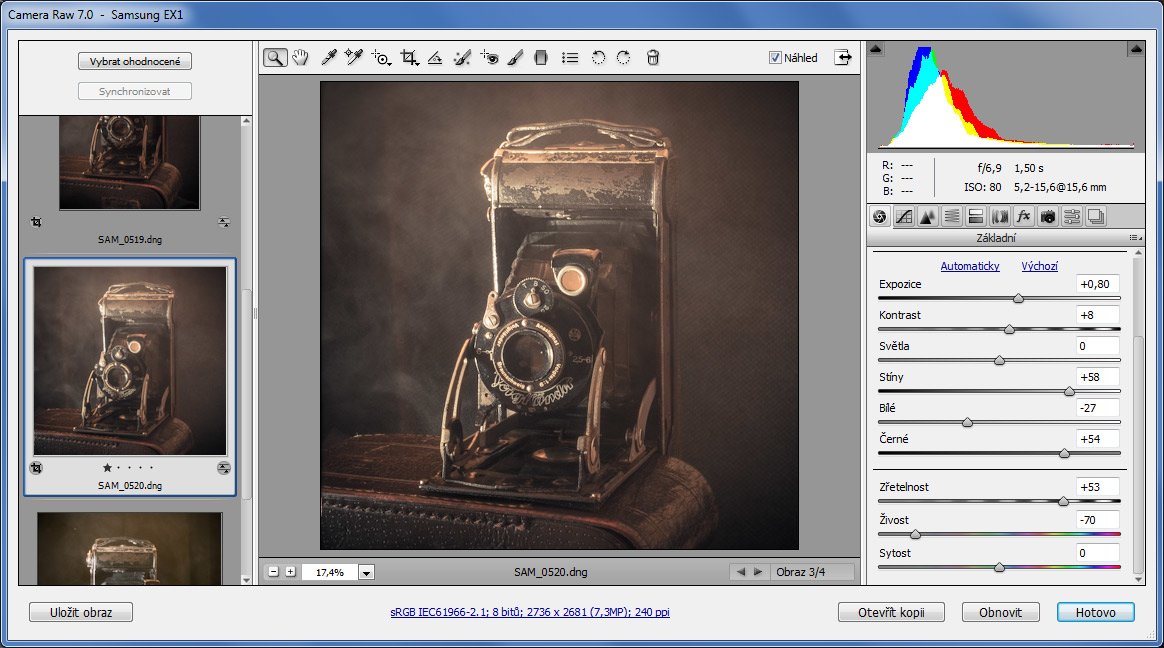
Task: Open Camera Raw preferences list icon
Action: click(570, 58)
